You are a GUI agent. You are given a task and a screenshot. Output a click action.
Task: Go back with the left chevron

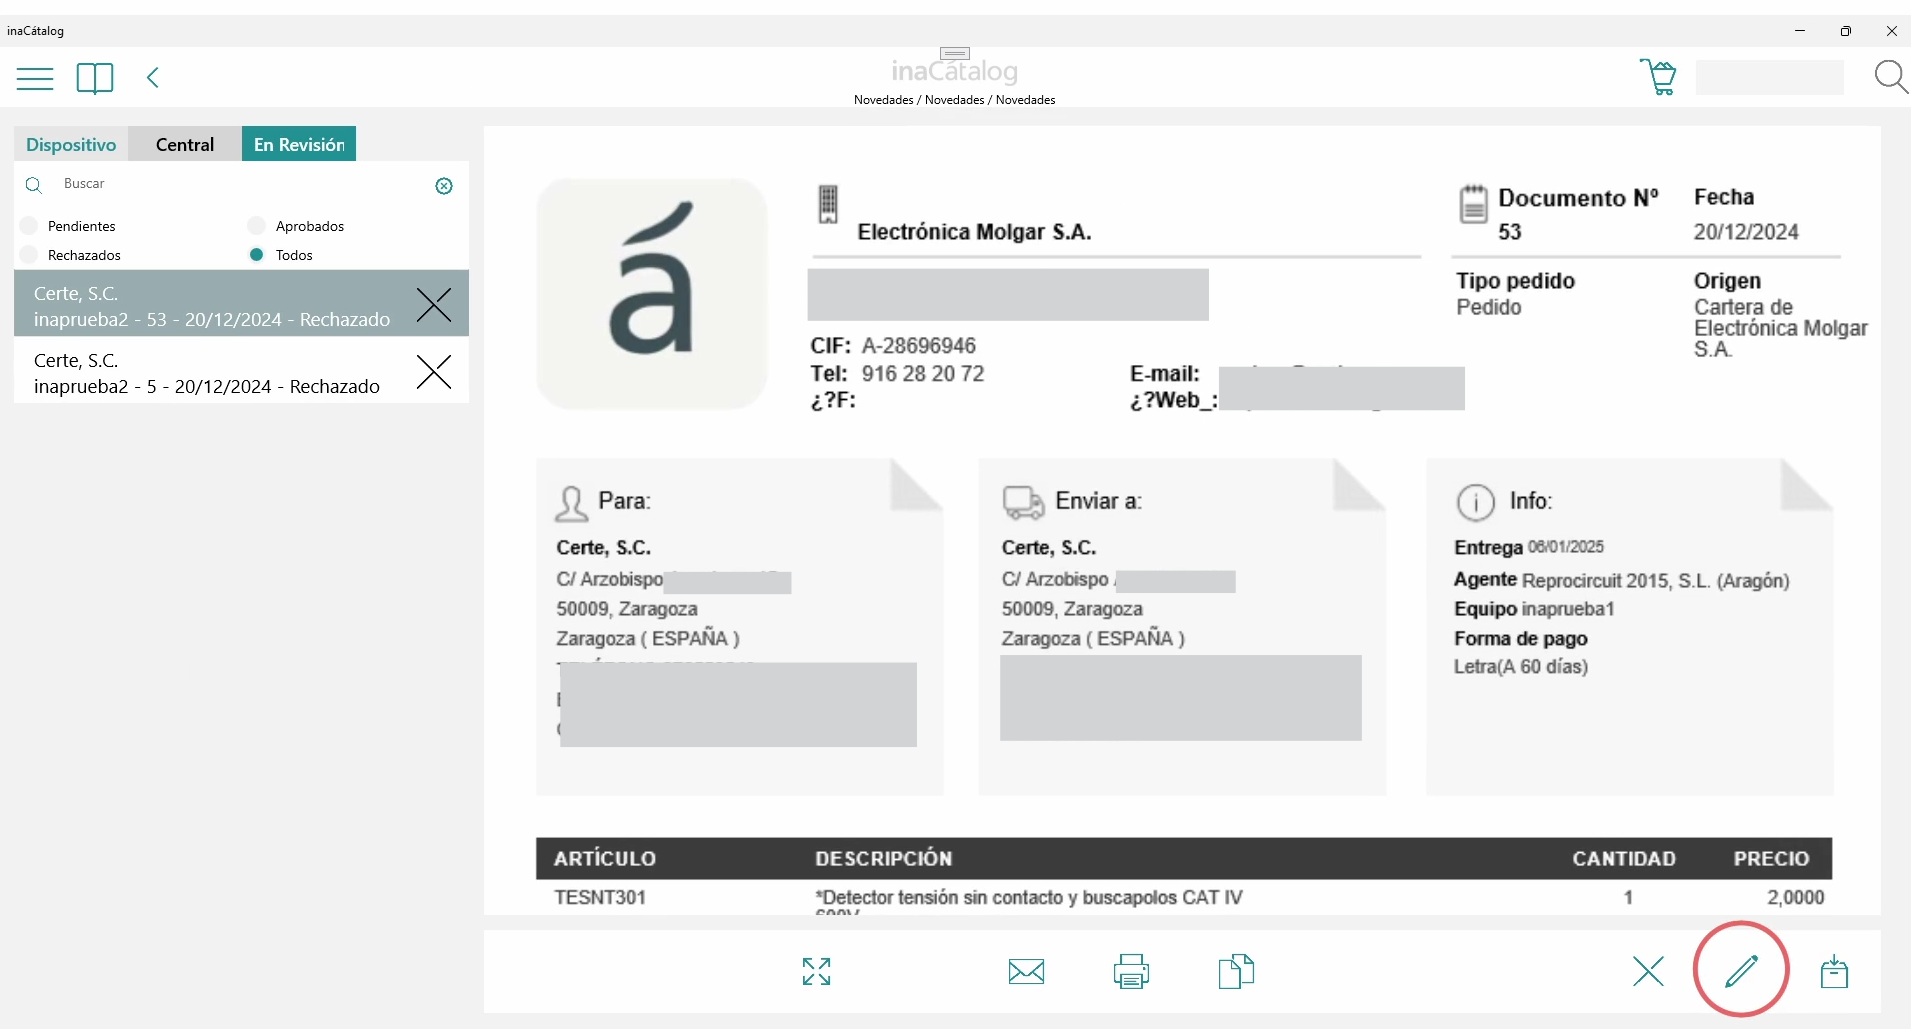153,78
